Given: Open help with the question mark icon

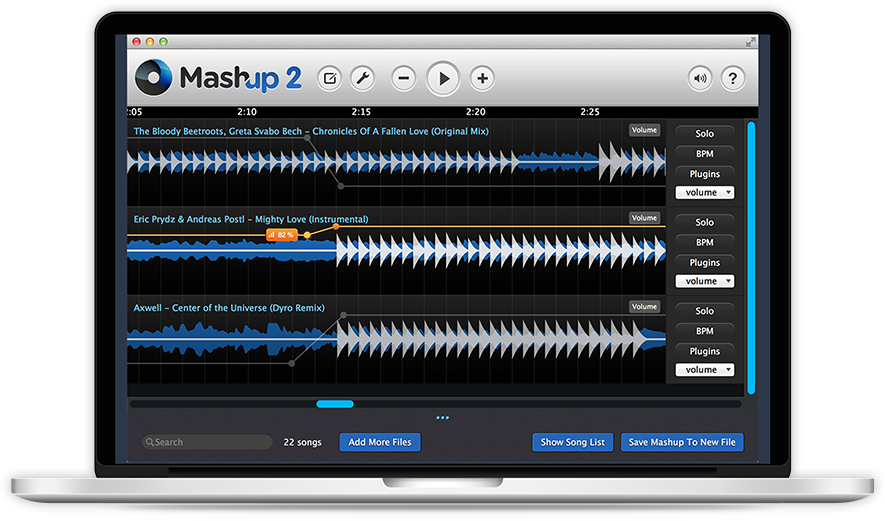Looking at the screenshot, I should (733, 78).
